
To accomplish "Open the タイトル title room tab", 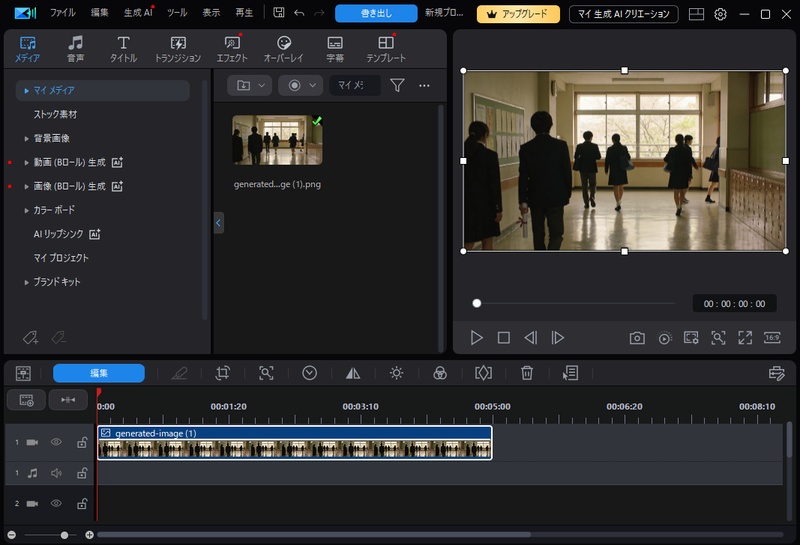I will [123, 49].
